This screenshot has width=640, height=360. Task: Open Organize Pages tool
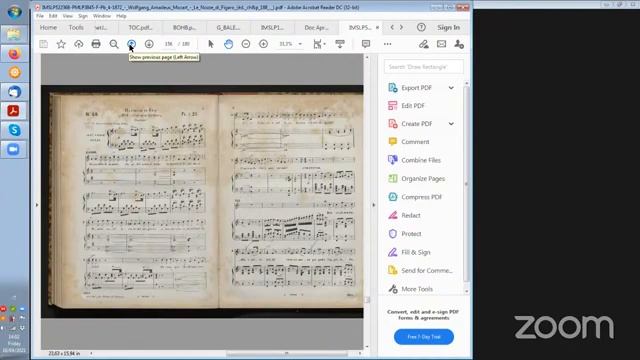coord(423,178)
